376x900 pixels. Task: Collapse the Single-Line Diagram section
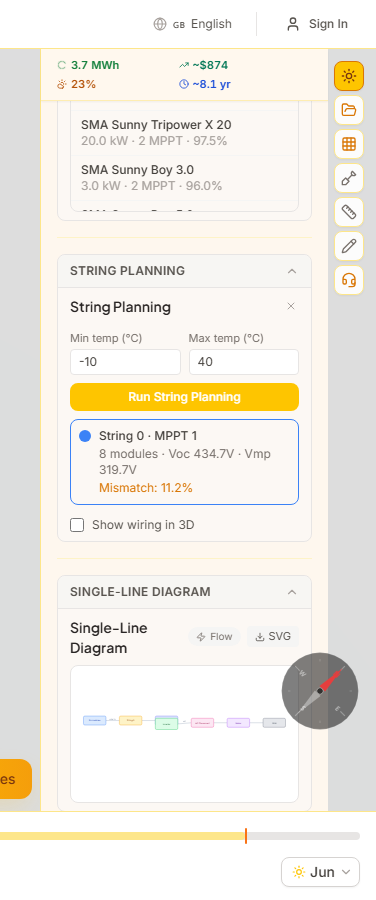click(x=292, y=592)
